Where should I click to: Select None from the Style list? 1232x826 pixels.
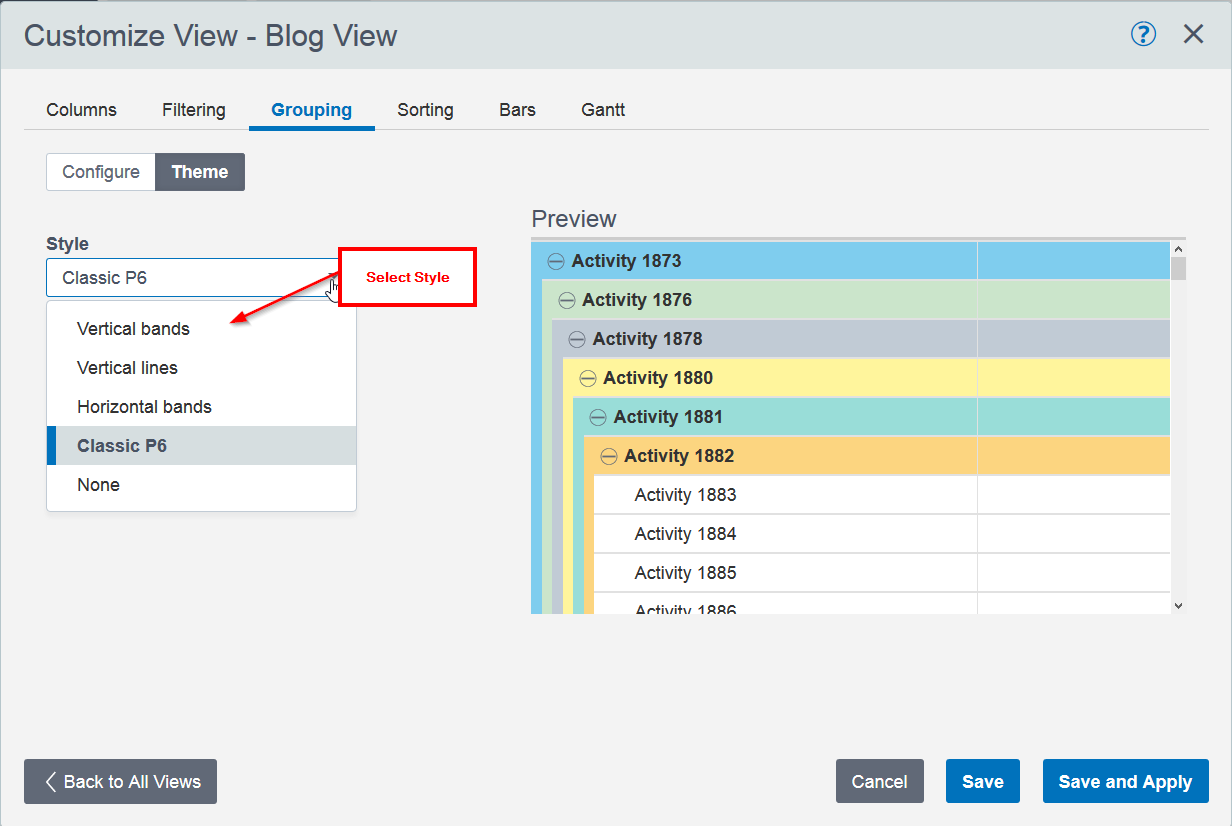98,485
